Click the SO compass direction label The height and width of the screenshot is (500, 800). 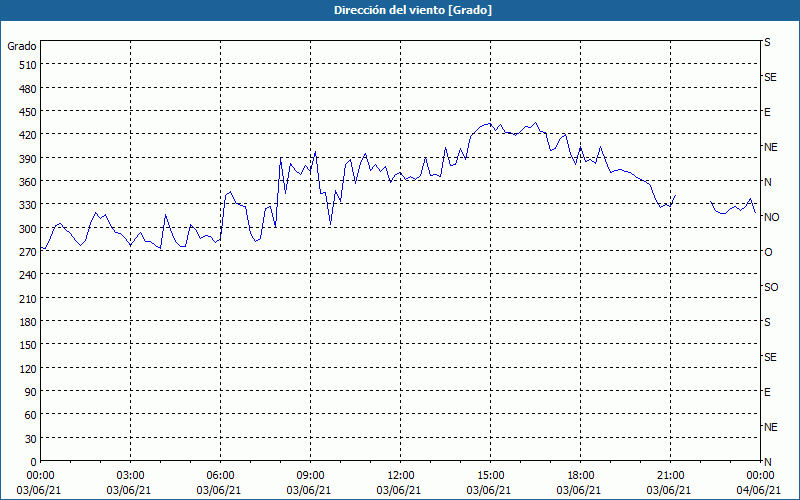point(771,287)
